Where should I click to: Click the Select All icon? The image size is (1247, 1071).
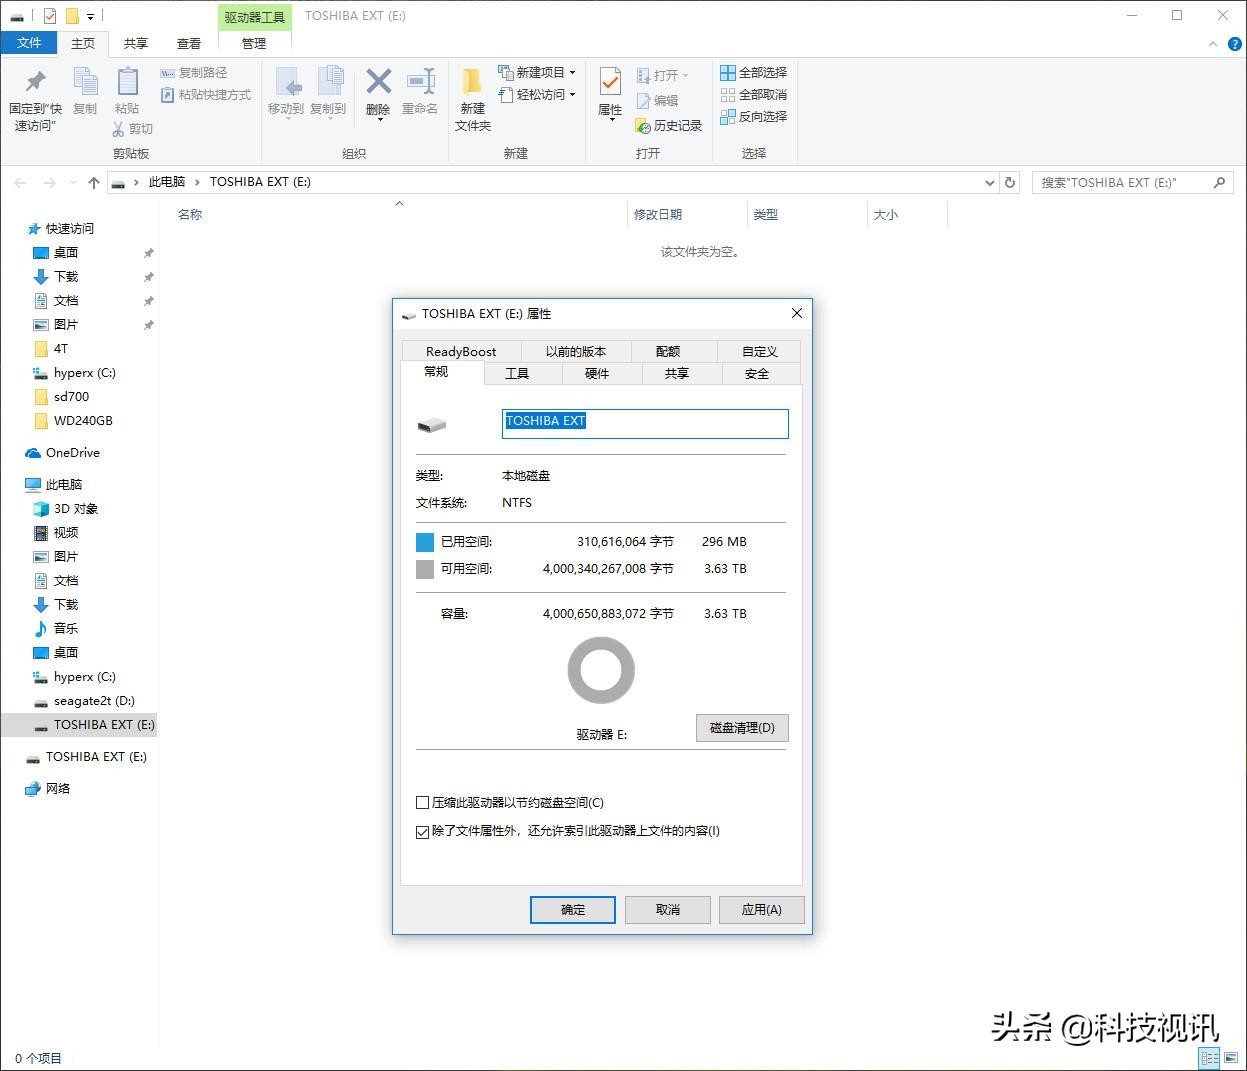click(728, 73)
